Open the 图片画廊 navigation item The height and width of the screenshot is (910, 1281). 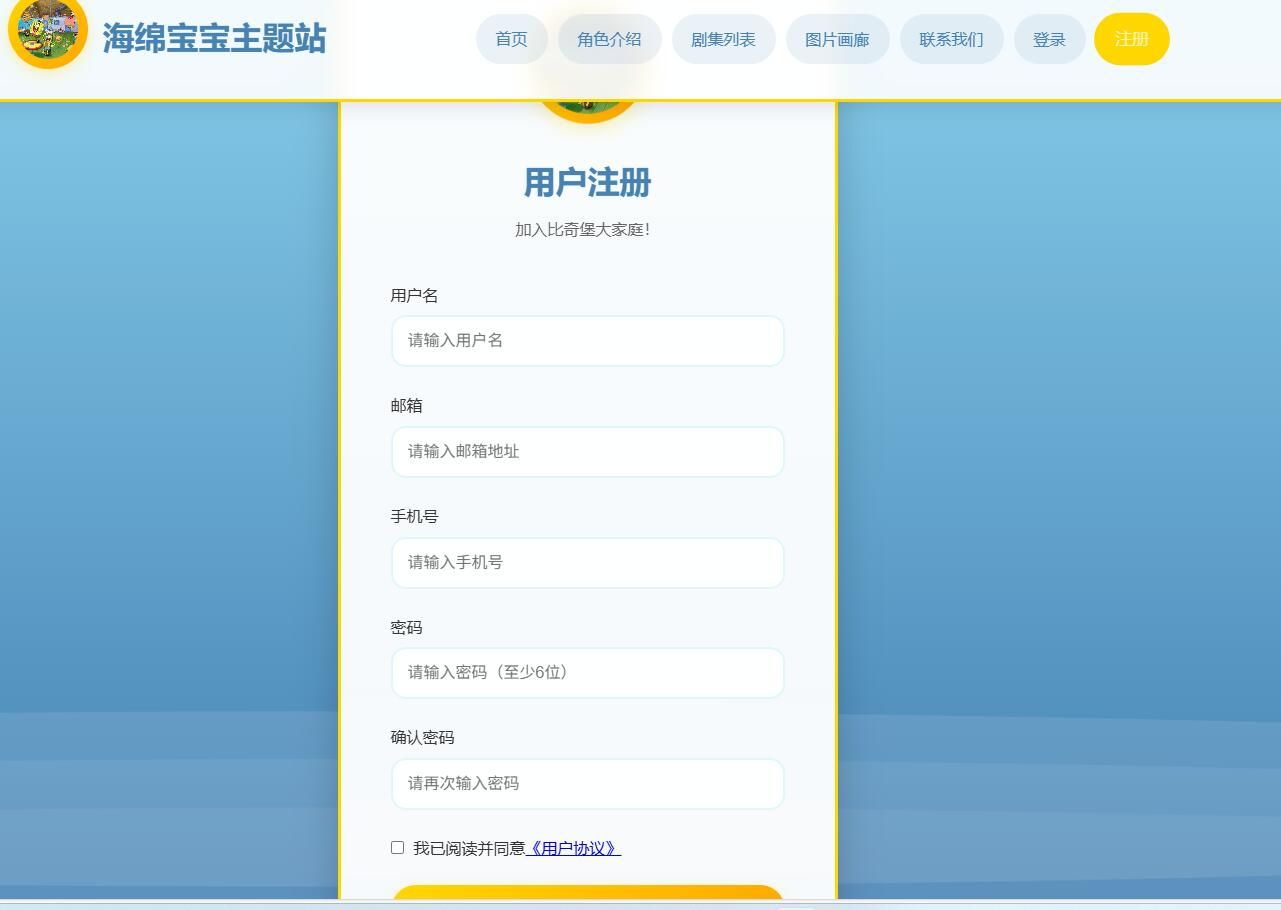[837, 39]
